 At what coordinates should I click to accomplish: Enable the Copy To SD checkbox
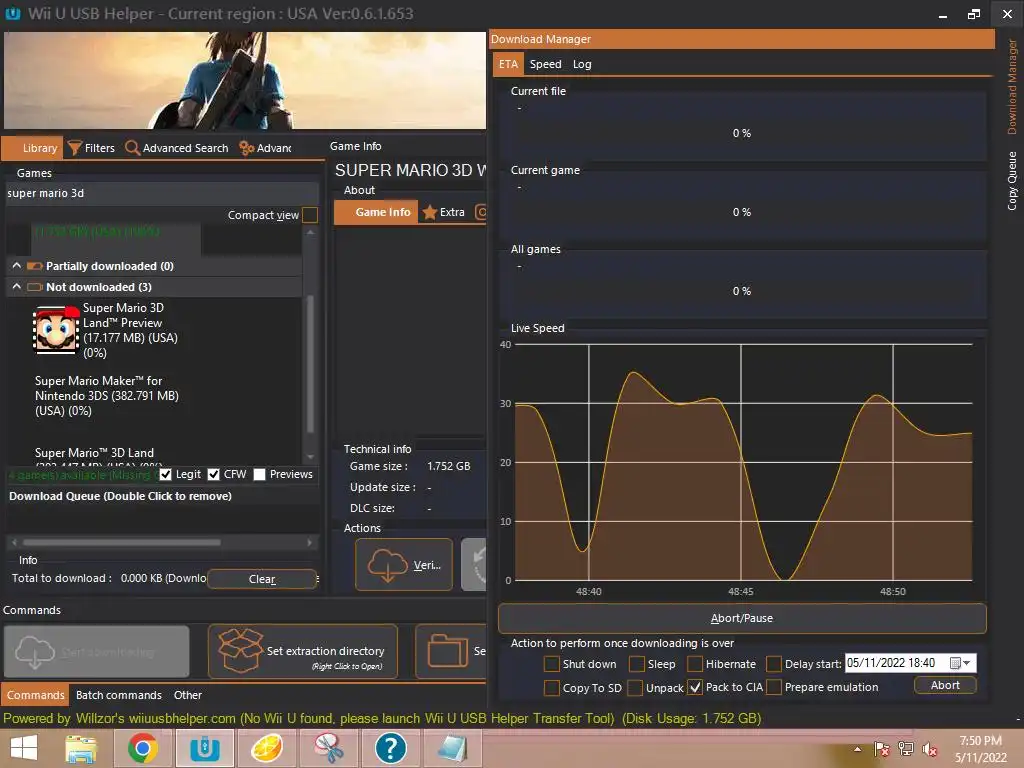[552, 688]
